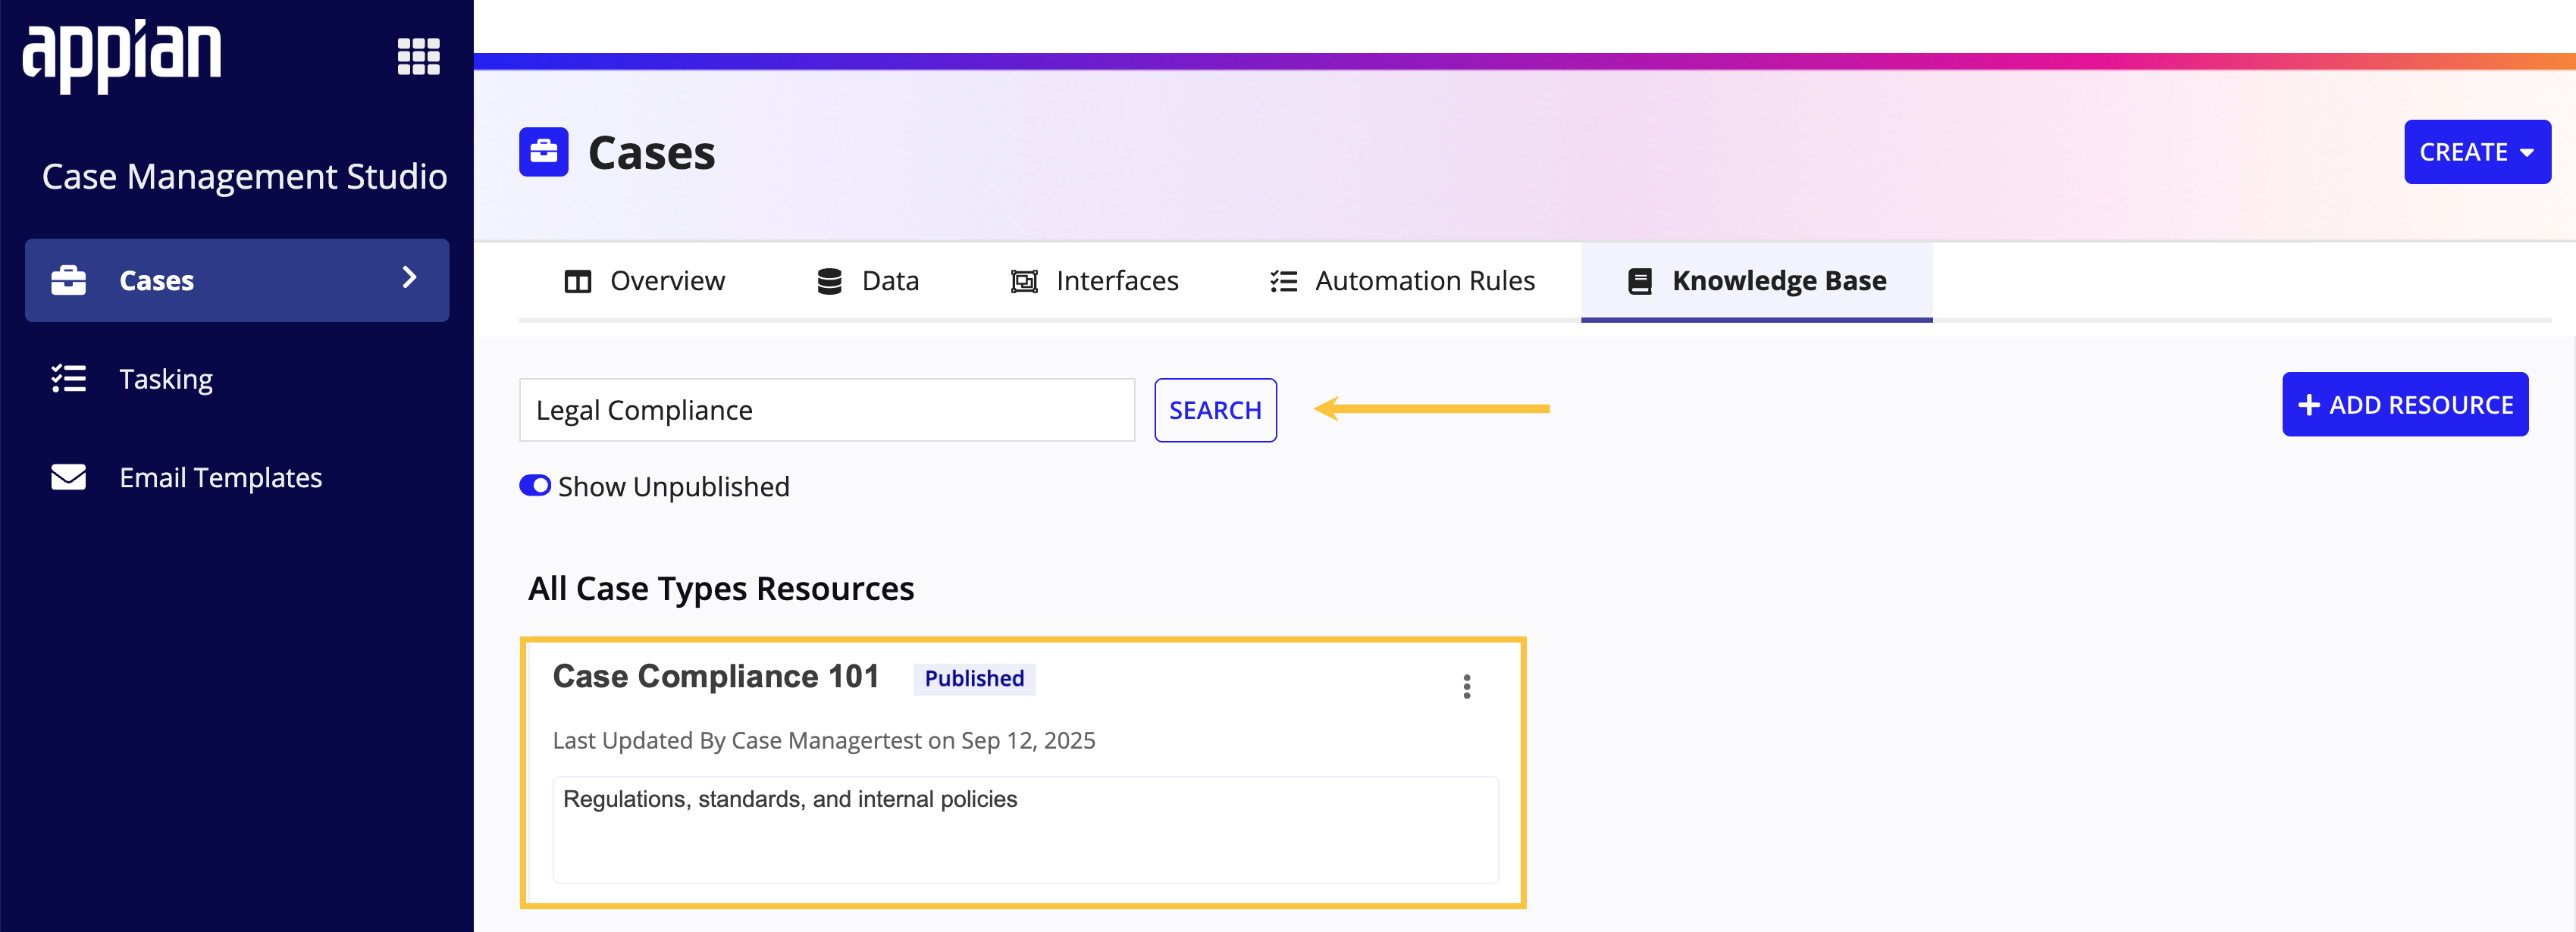Expand the Cases sidebar chevron
Screen dimensions: 2576x932
pos(409,278)
